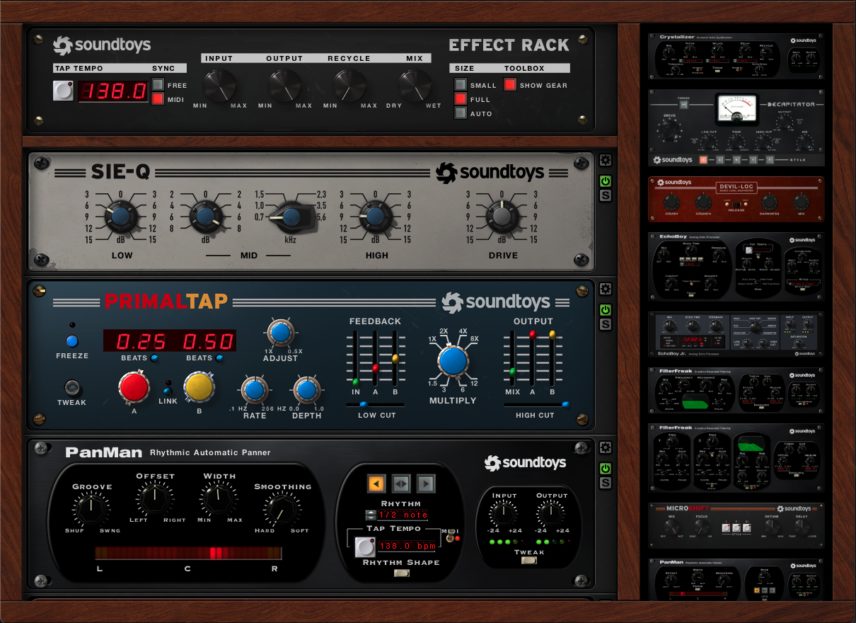This screenshot has height=623, width=856.
Task: Click the Sie-Q LOW knob
Action: click(x=121, y=216)
